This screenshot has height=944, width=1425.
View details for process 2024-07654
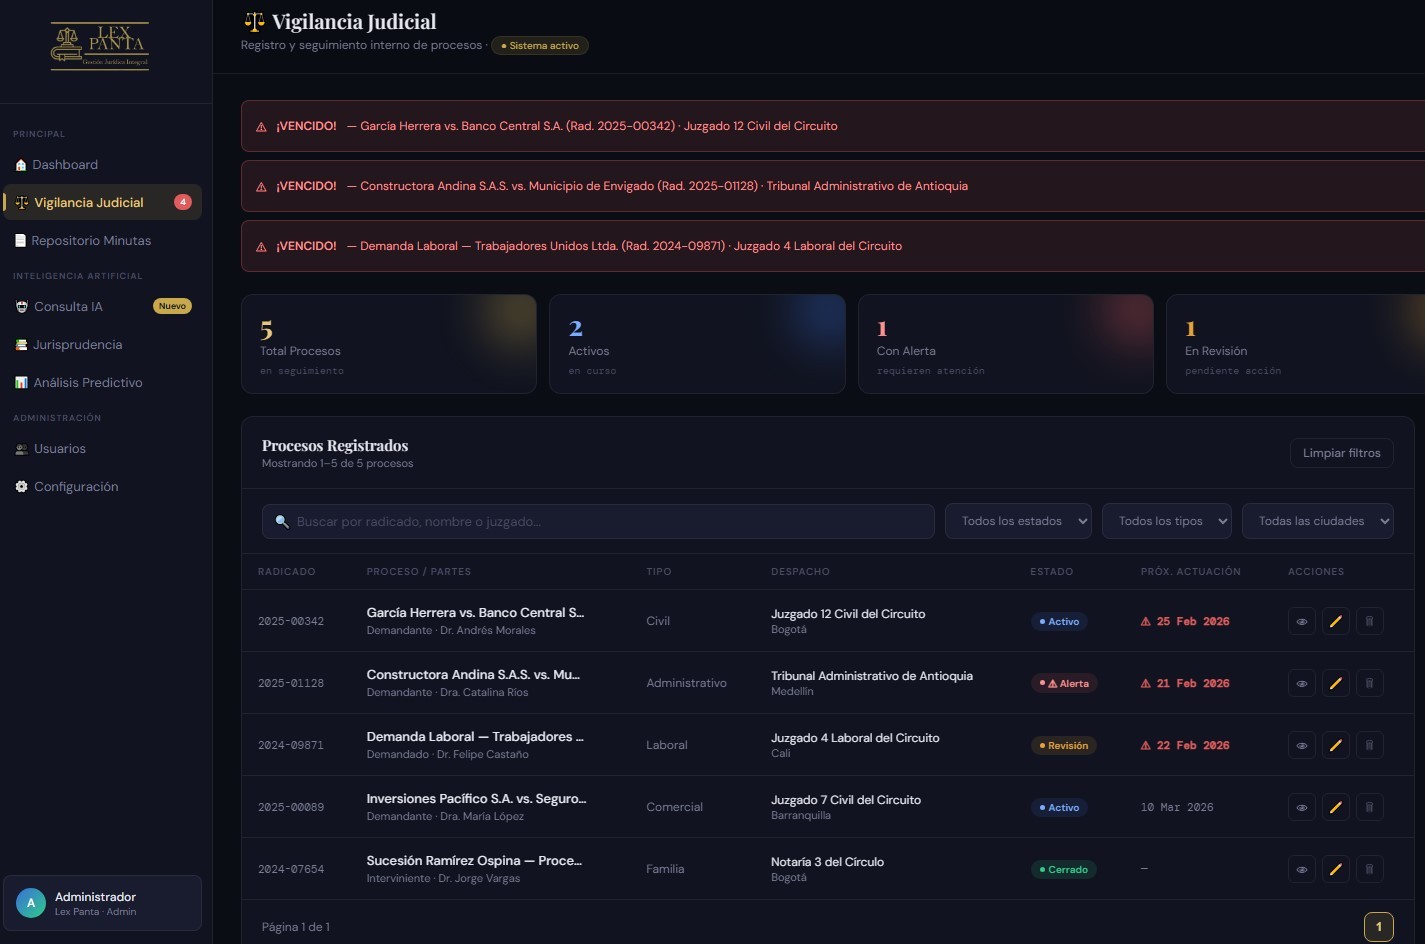click(x=1301, y=869)
